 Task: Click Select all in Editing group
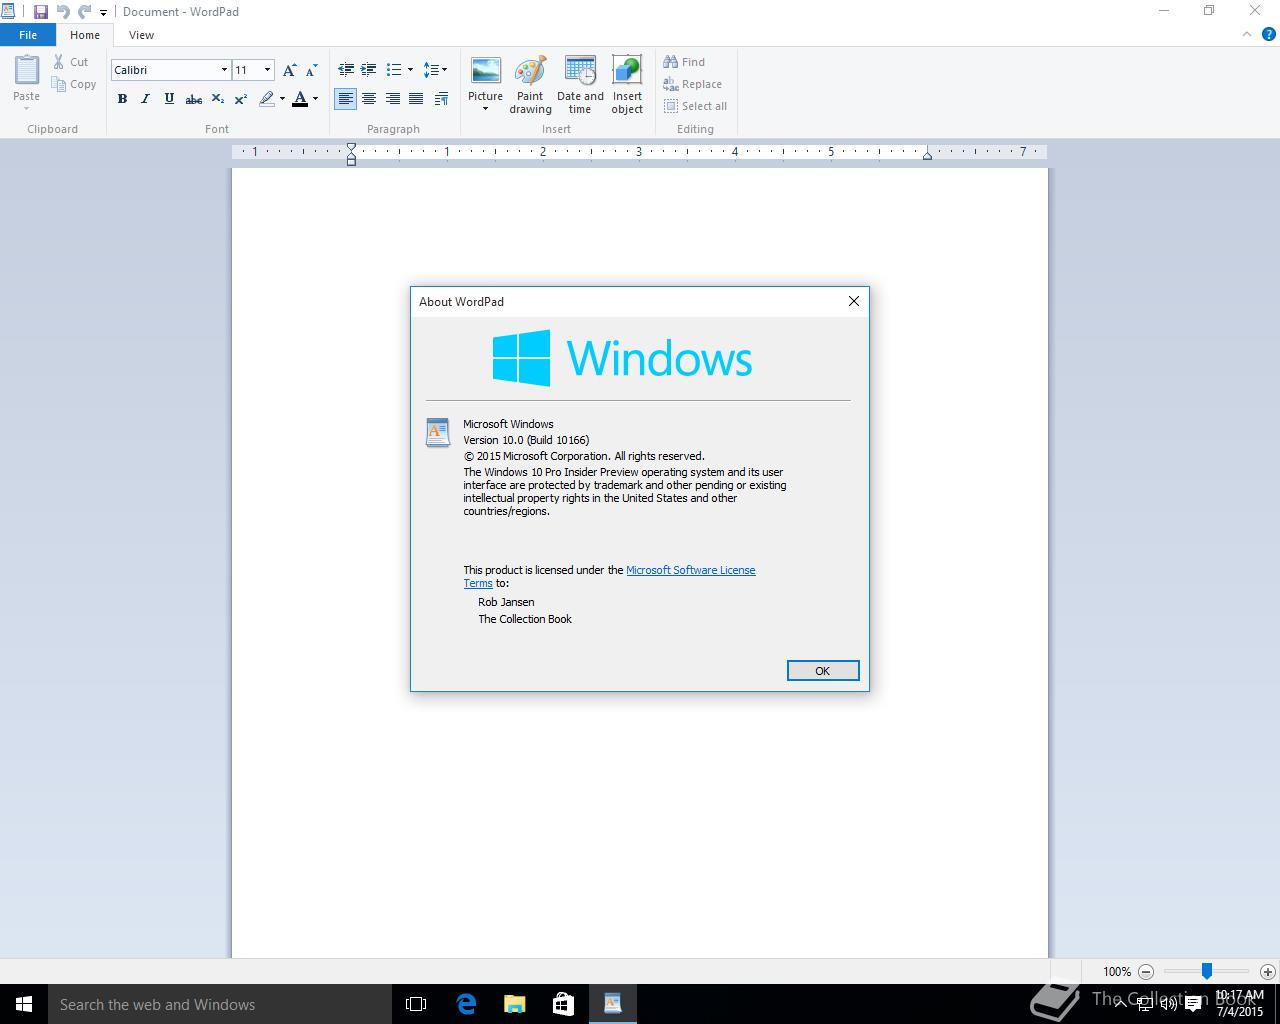(695, 106)
